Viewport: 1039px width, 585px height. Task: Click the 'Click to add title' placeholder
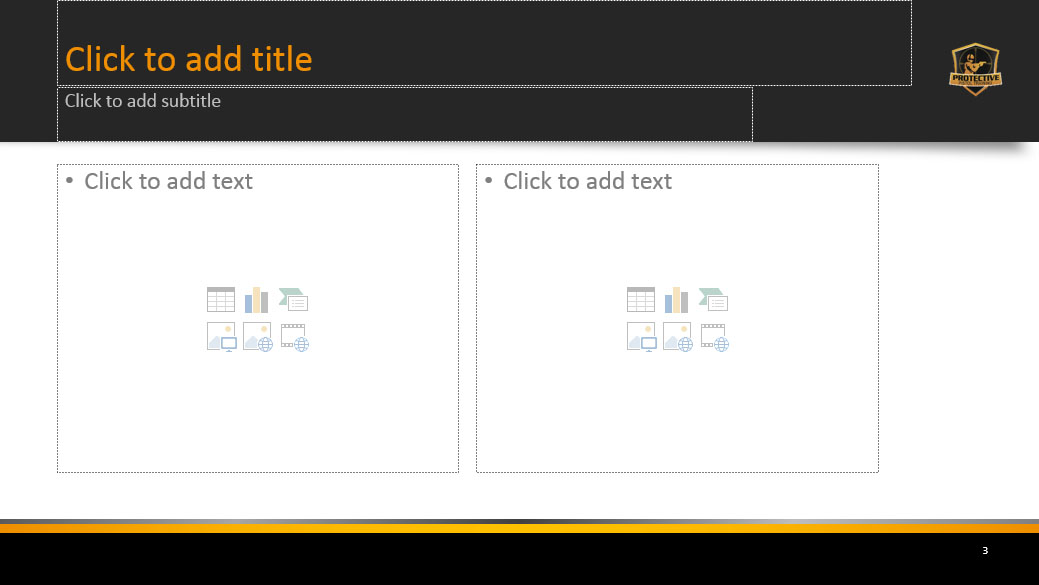189,60
